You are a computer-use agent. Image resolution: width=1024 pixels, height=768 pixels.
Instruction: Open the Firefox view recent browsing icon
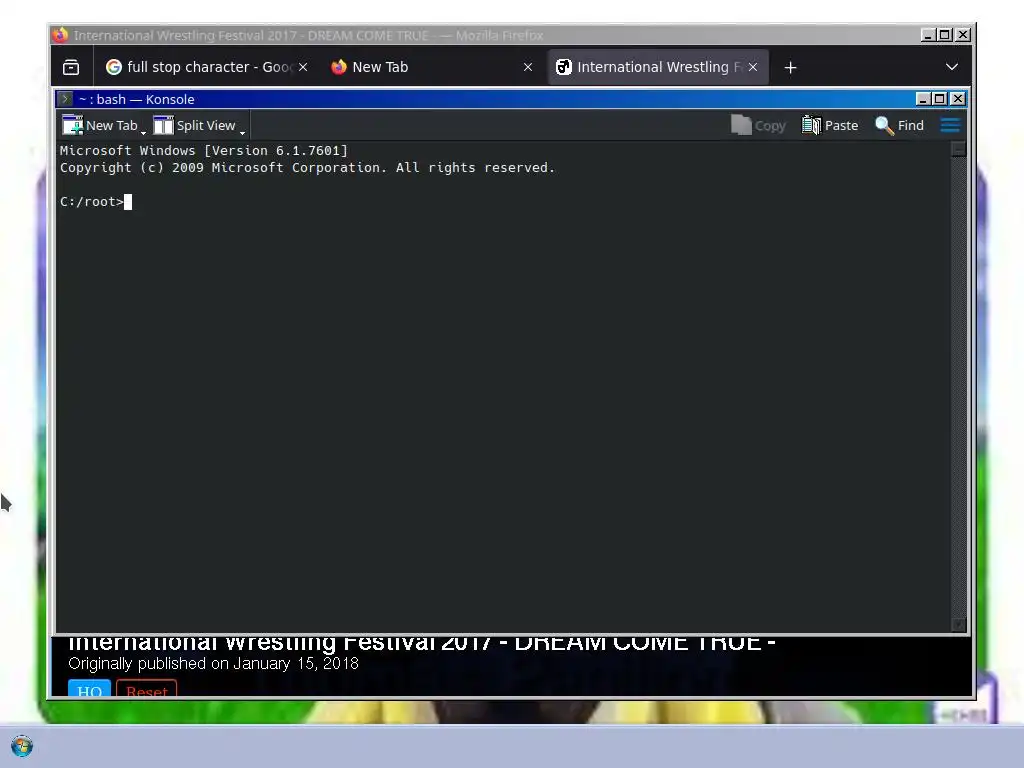[x=71, y=67]
